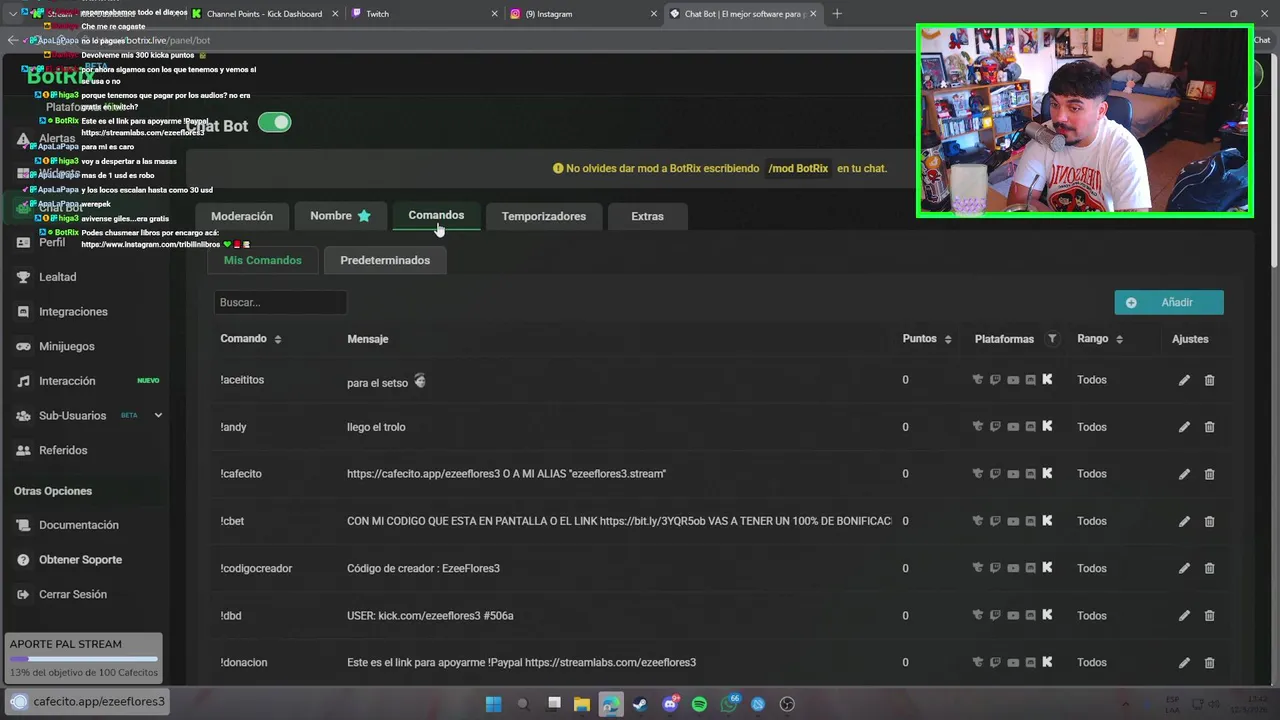Open the Alertas sidebar link
Image resolution: width=1280 pixels, height=720 pixels.
[x=57, y=138]
